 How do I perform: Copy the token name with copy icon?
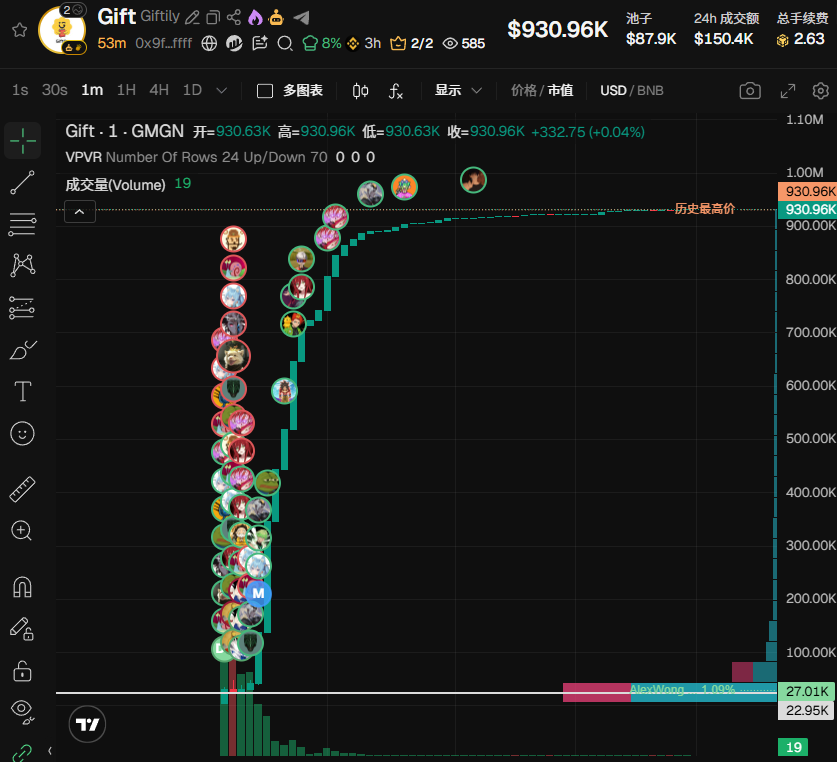(x=213, y=18)
